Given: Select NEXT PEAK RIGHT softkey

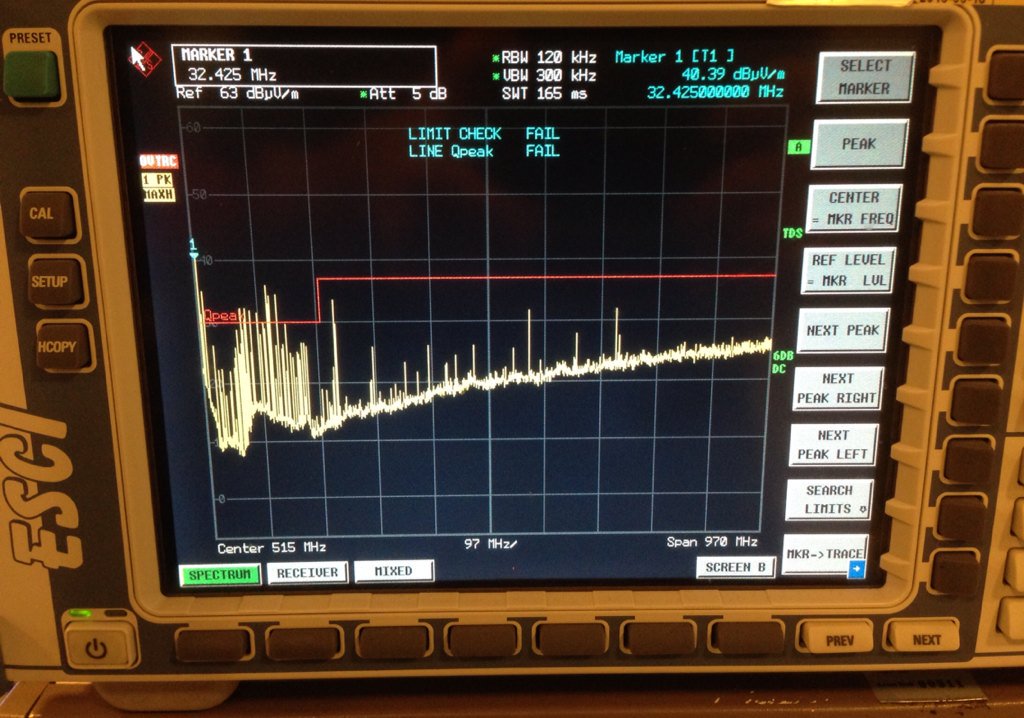Looking at the screenshot, I should click(x=837, y=388).
